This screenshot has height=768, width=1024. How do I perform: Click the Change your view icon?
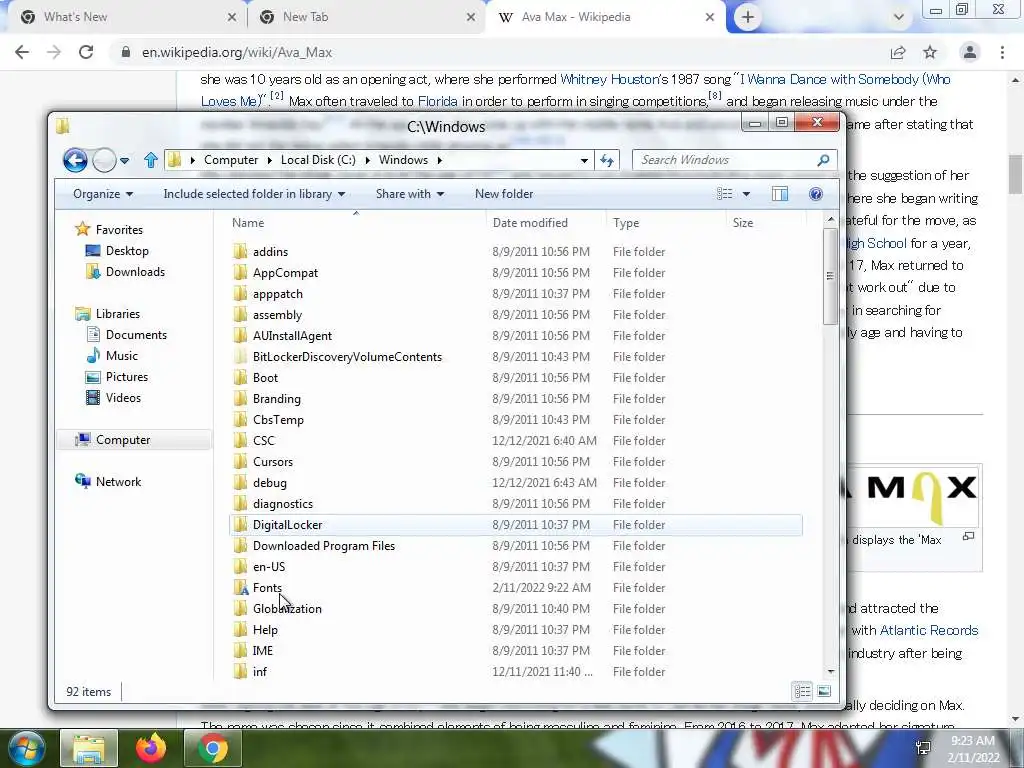click(x=724, y=194)
